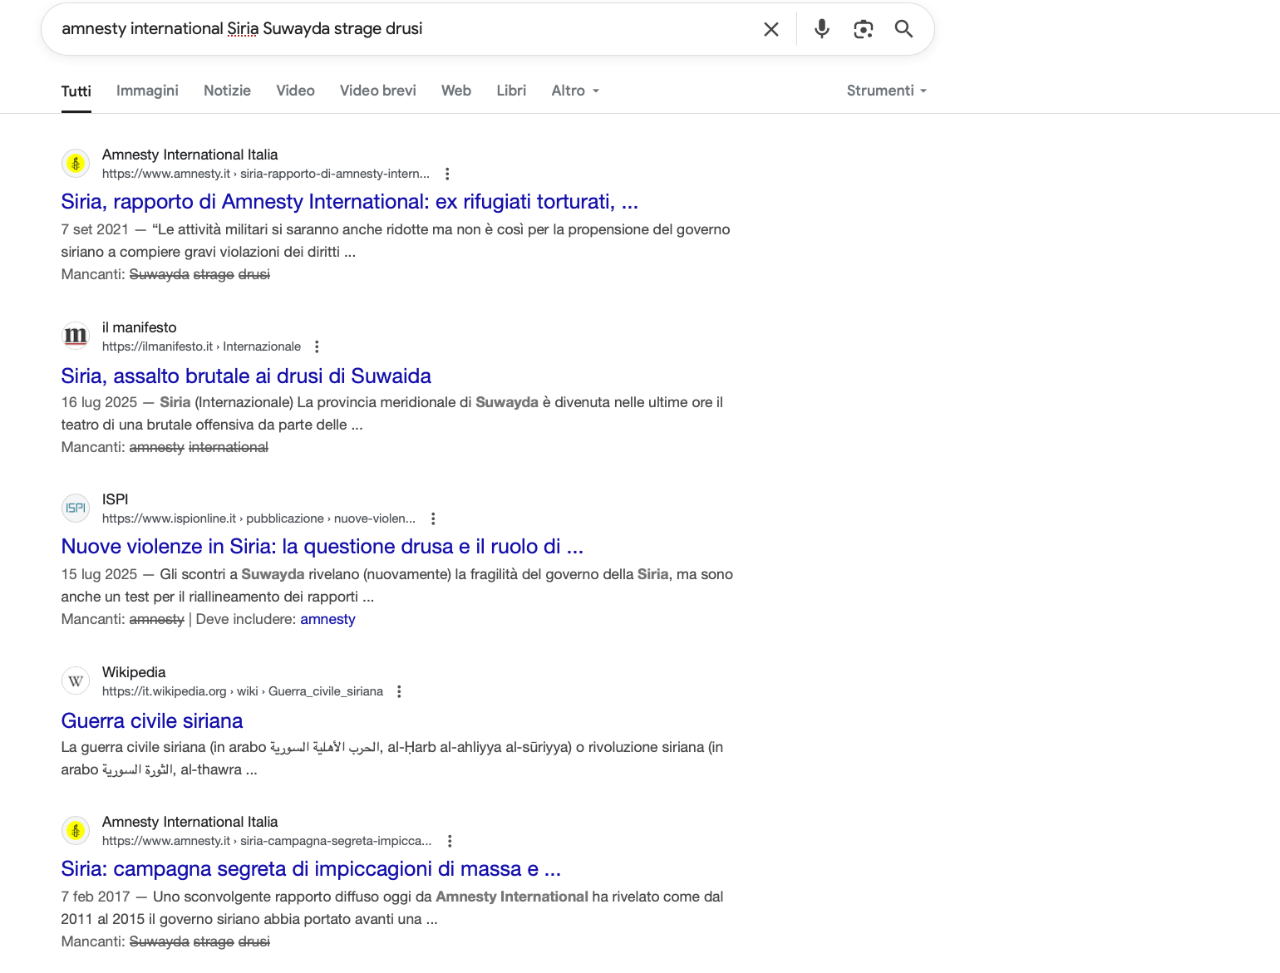
Task: Click the amnesty.it siria-rapporto URL breadcrumb
Action: point(266,174)
